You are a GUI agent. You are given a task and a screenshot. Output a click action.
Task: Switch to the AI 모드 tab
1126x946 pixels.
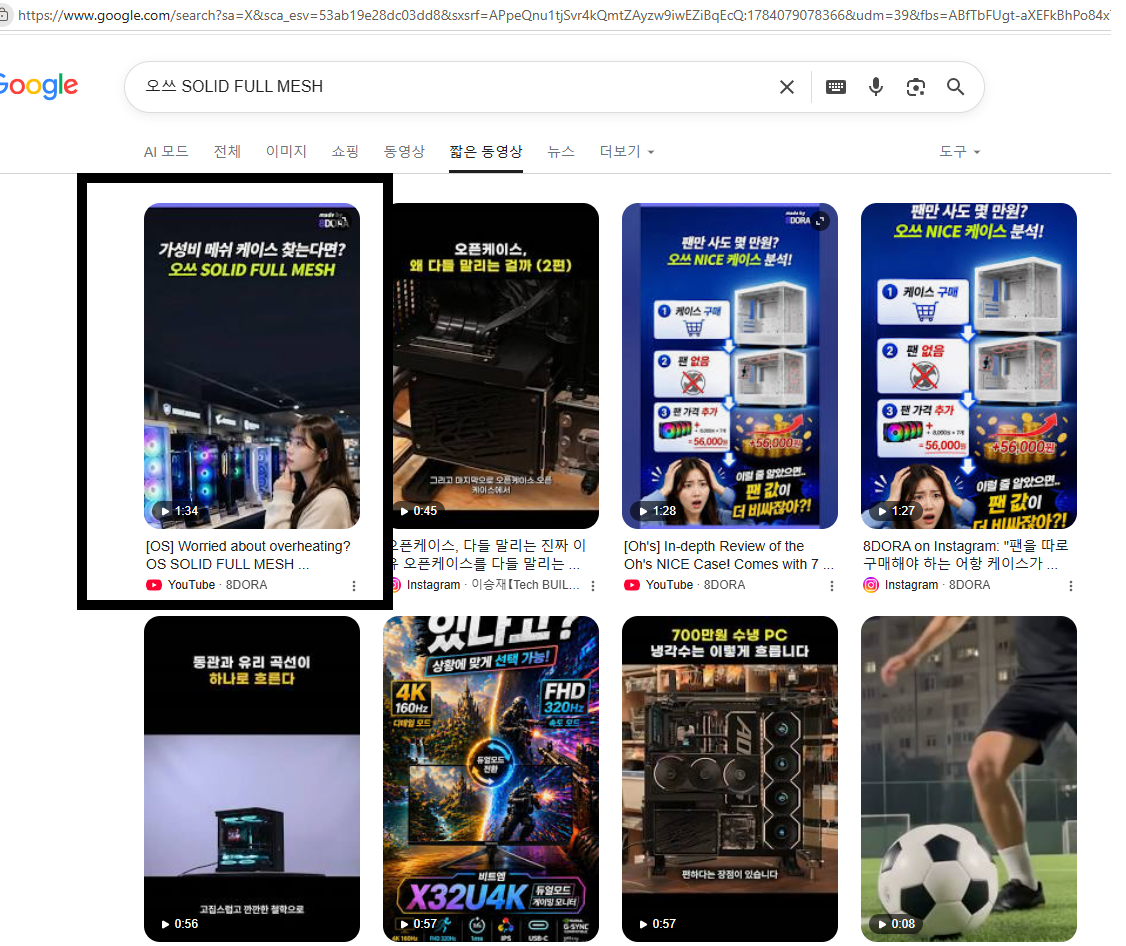tap(166, 152)
